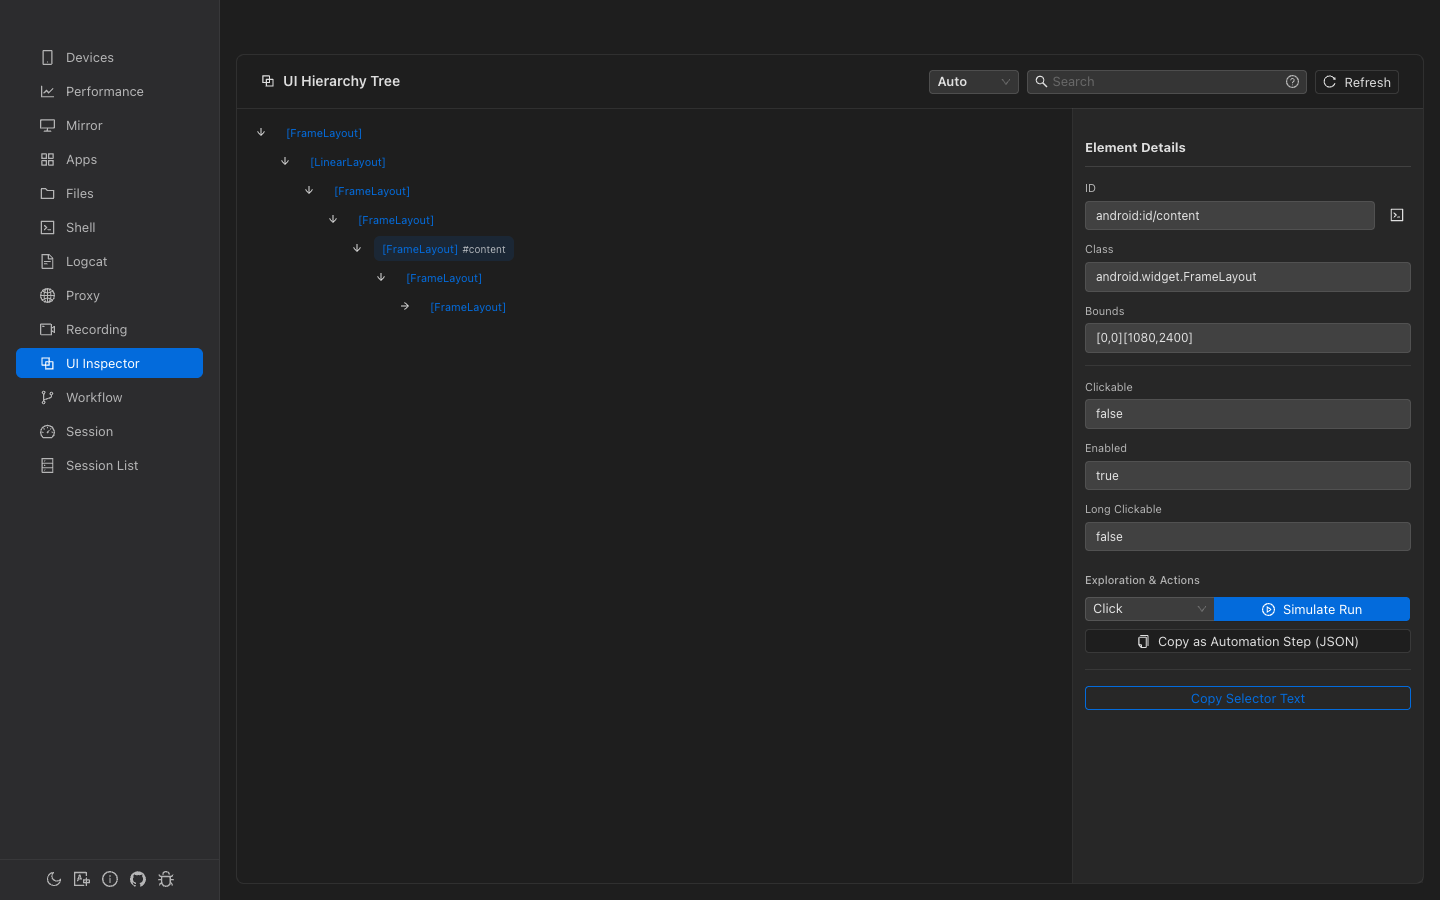
Task: Open the Auto mode dropdown
Action: pyautogui.click(x=973, y=81)
